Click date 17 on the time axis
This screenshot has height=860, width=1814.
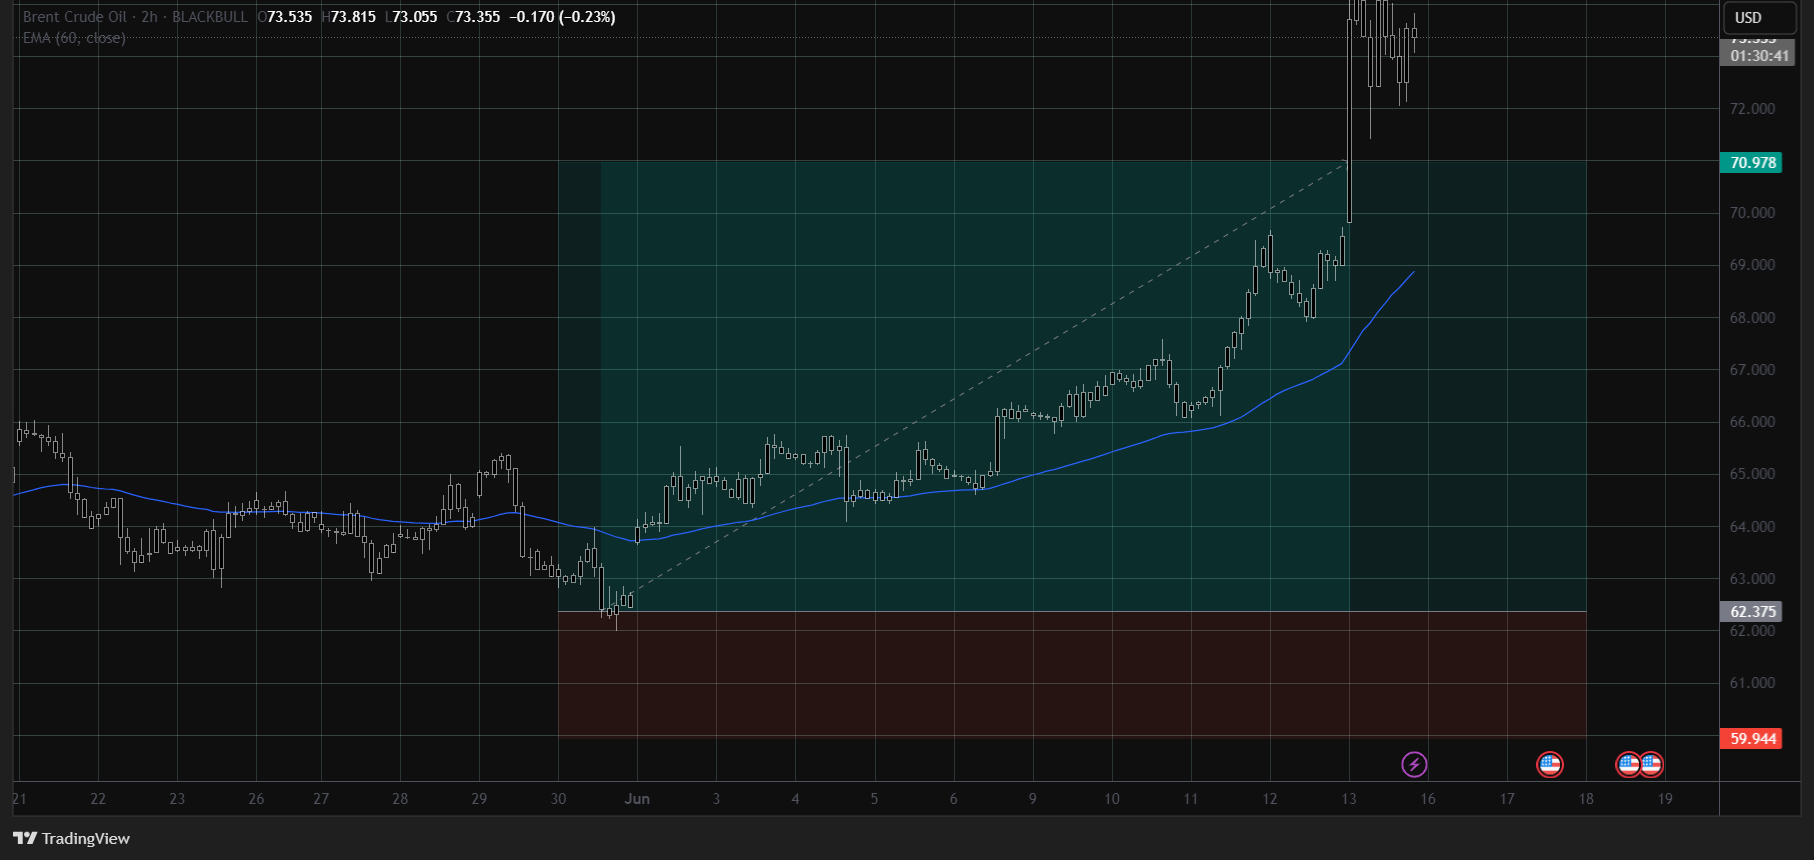click(x=1507, y=799)
